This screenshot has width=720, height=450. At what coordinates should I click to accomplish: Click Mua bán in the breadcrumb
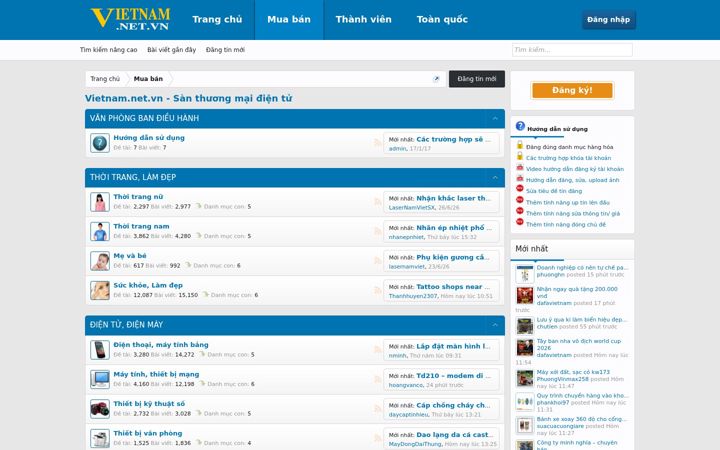(148, 79)
